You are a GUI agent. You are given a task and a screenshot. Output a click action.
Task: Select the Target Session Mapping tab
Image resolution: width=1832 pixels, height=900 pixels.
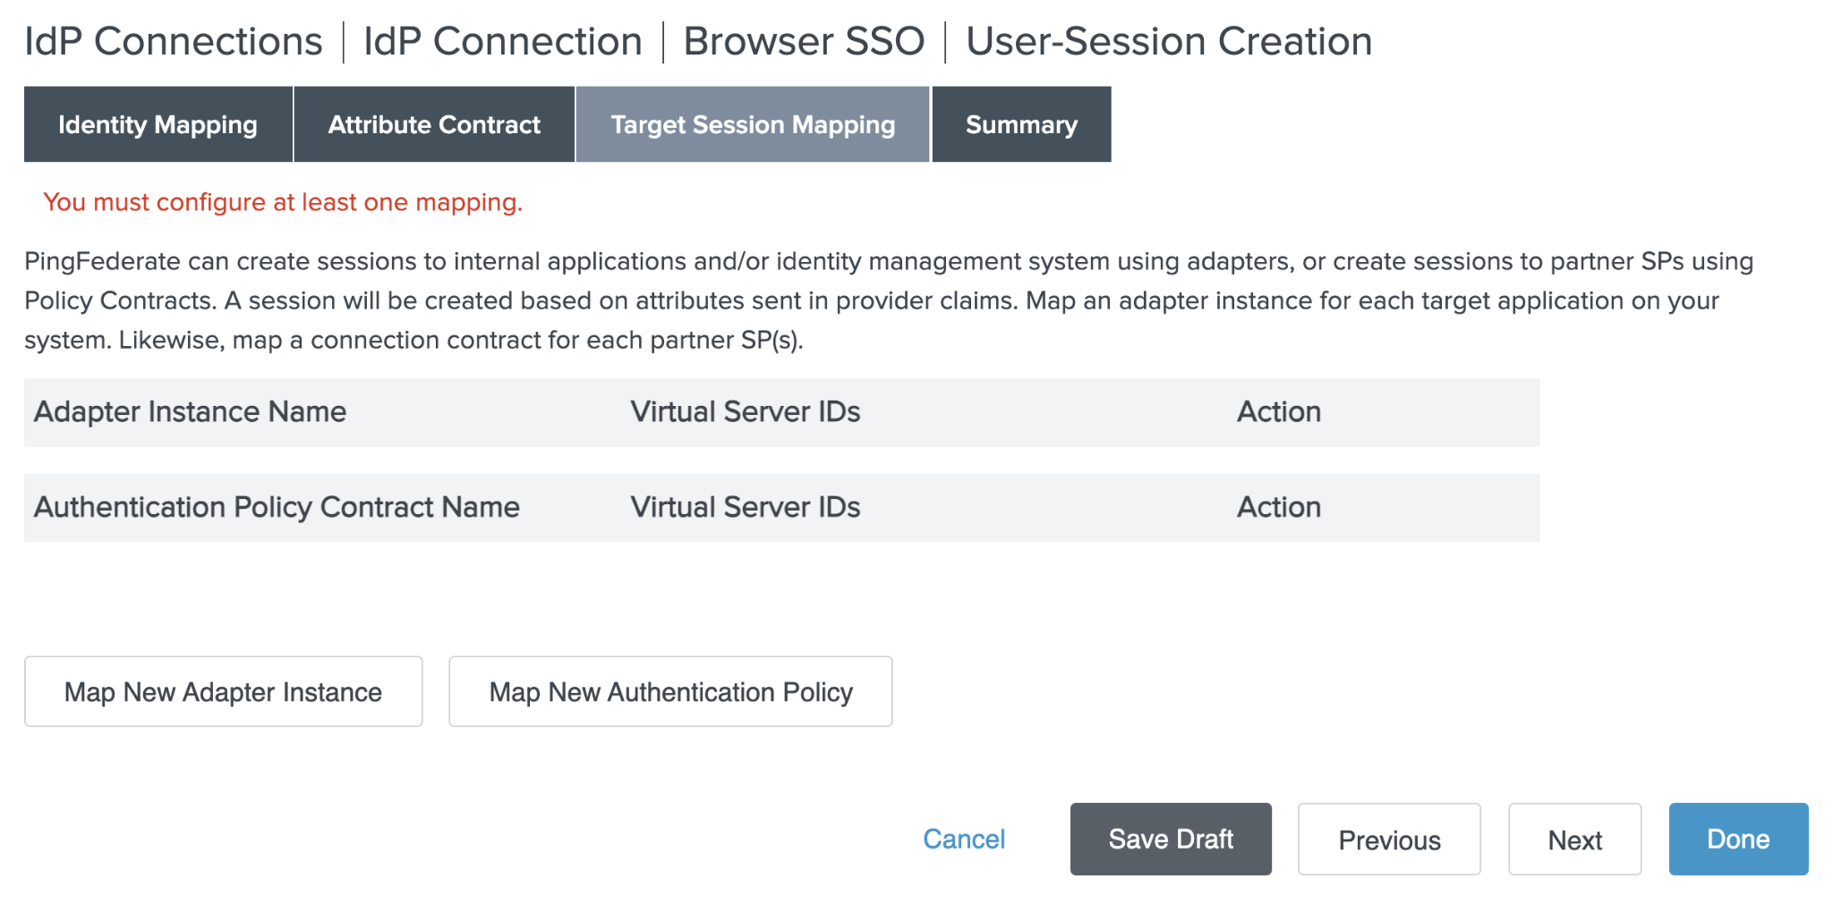(x=752, y=125)
